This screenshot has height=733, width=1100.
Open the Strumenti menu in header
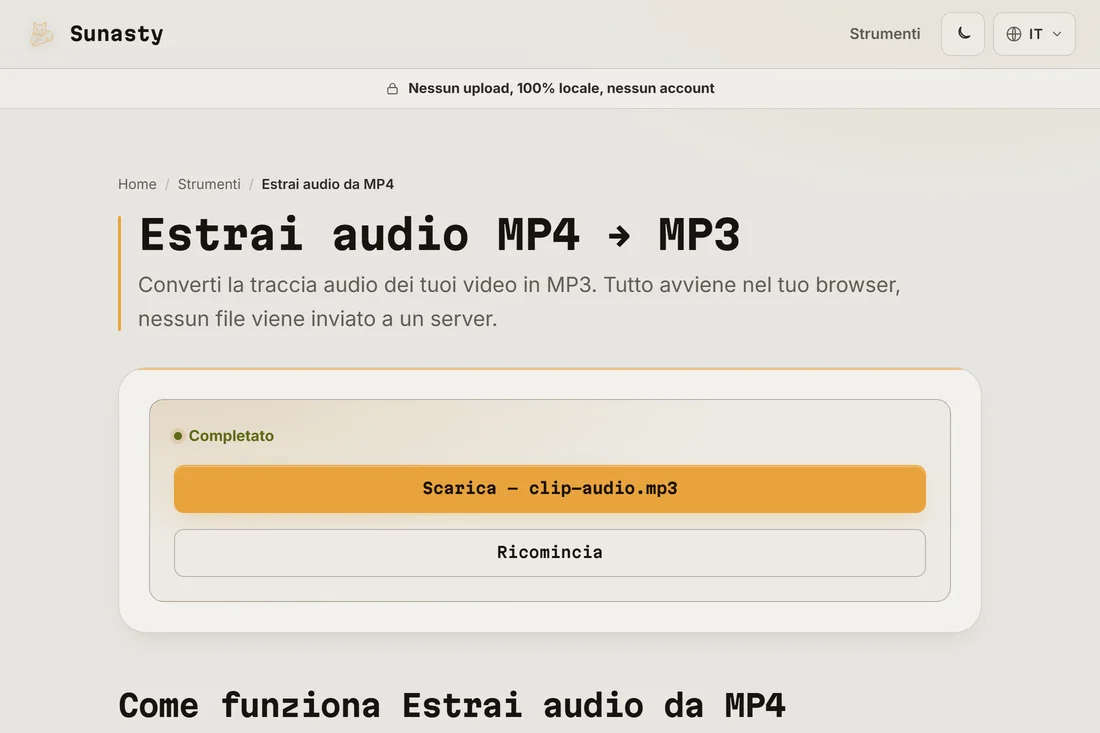coord(885,34)
